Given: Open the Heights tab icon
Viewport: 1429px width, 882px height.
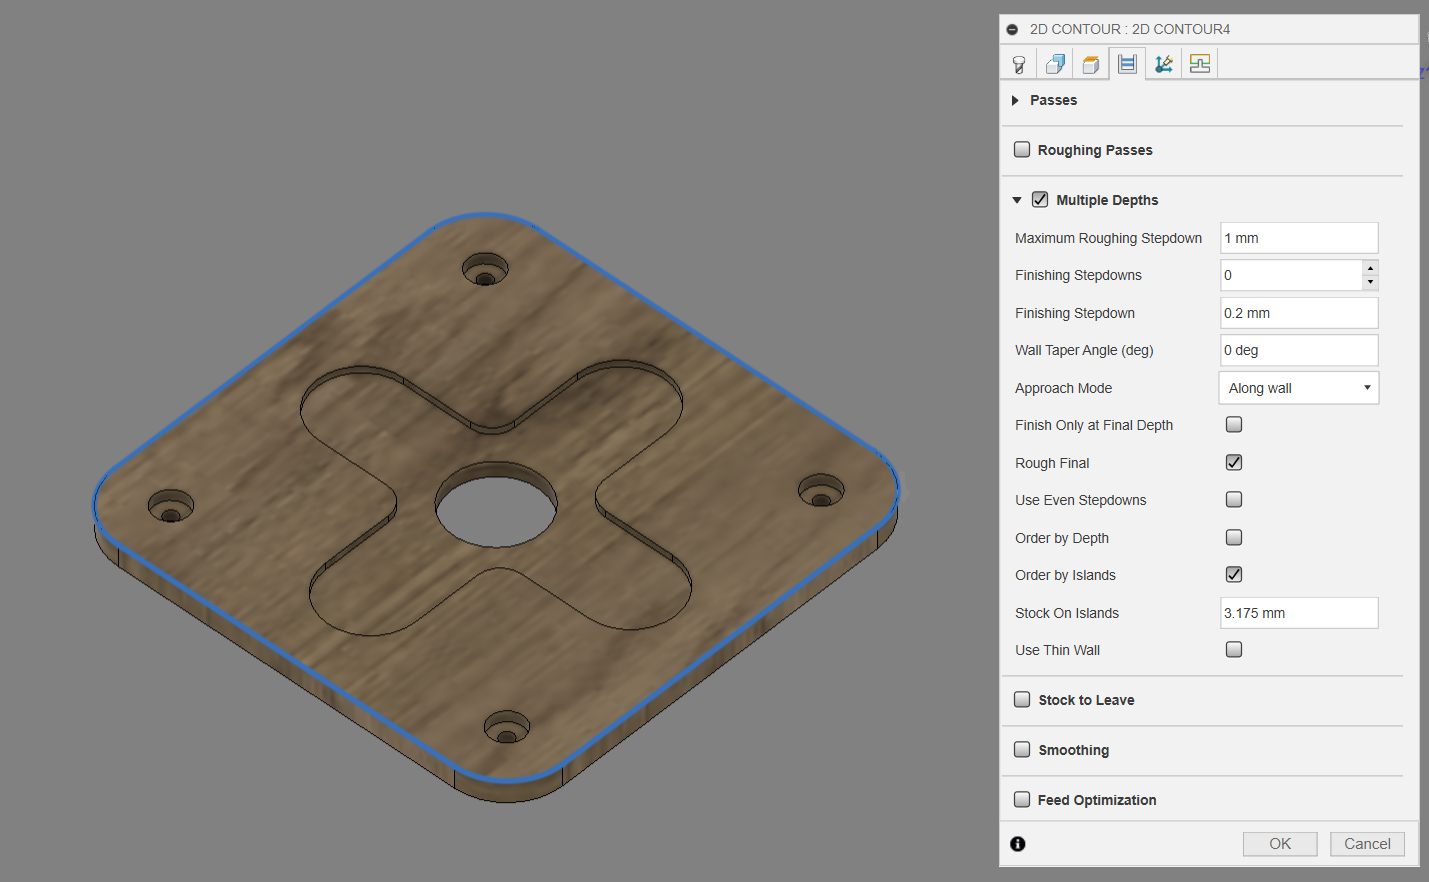Looking at the screenshot, I should pyautogui.click(x=1091, y=64).
